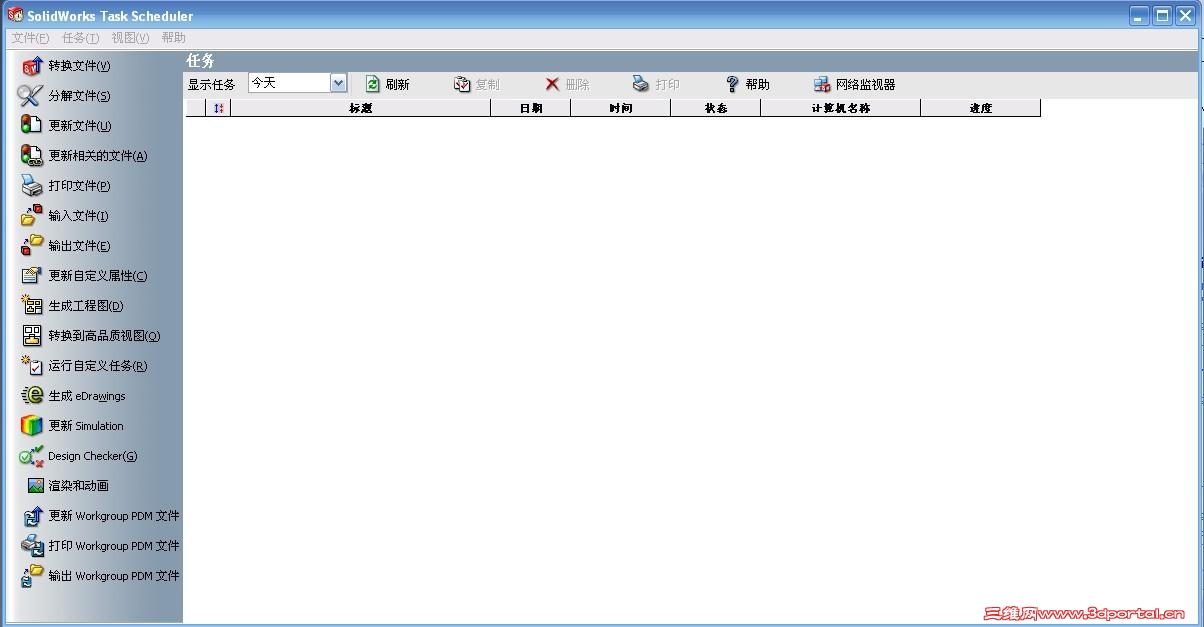Click the 帮助 question mark icon
This screenshot has width=1204, height=627.
tap(732, 85)
